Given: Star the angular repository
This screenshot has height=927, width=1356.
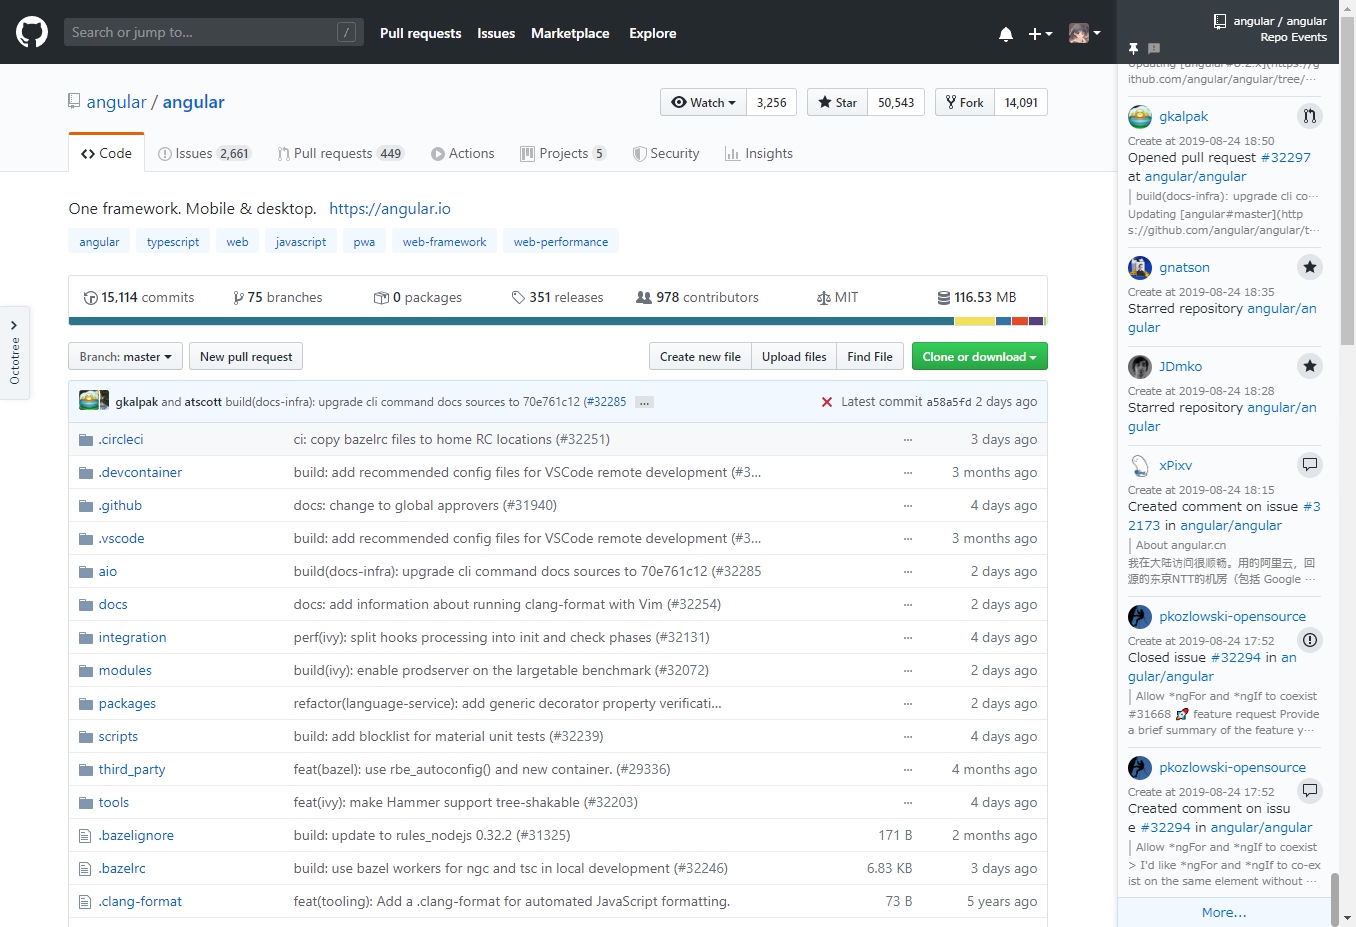Looking at the screenshot, I should click(x=838, y=102).
